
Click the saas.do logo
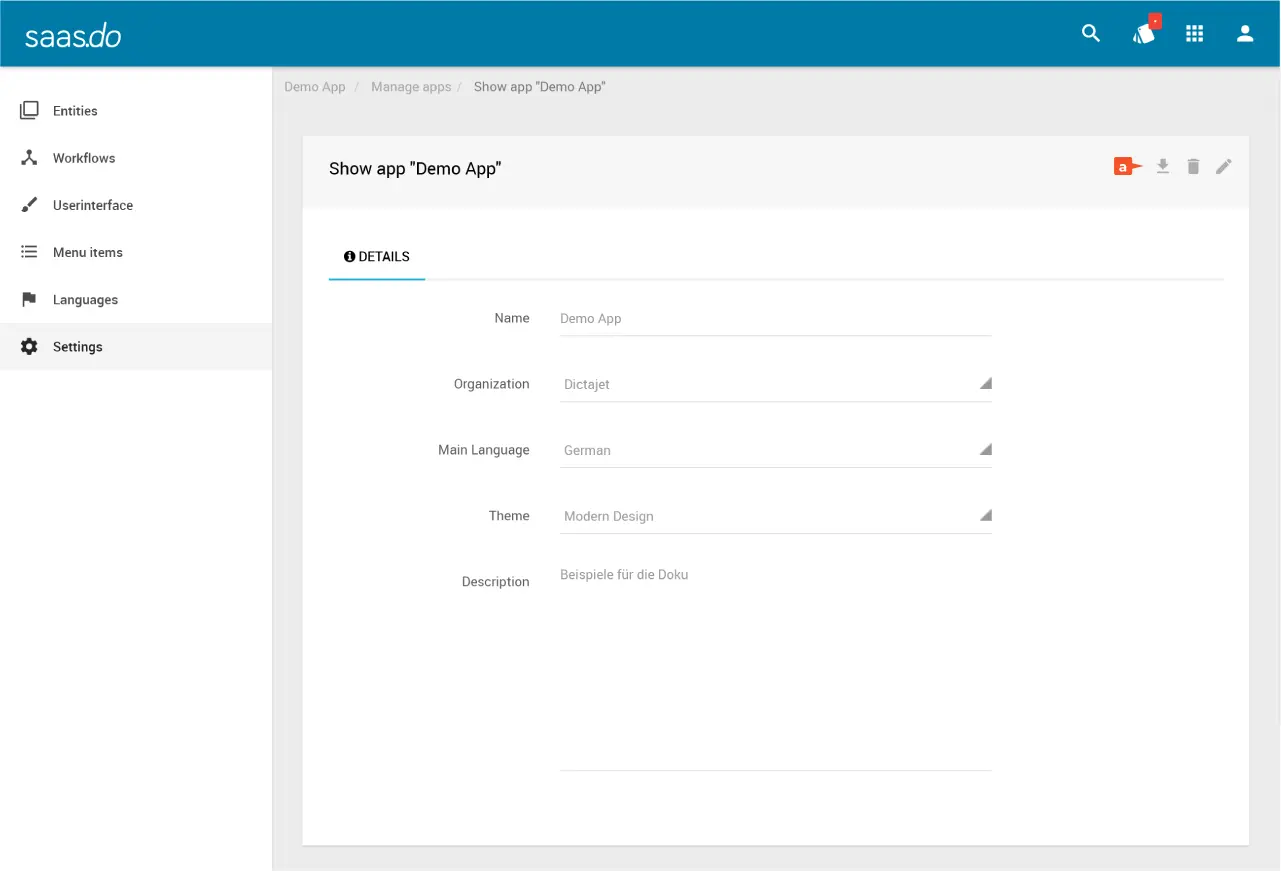(x=73, y=36)
